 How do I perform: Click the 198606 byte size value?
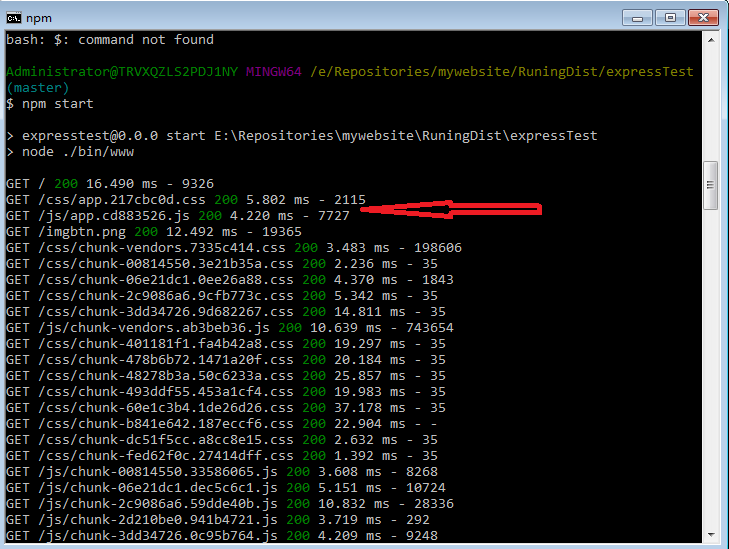(438, 247)
